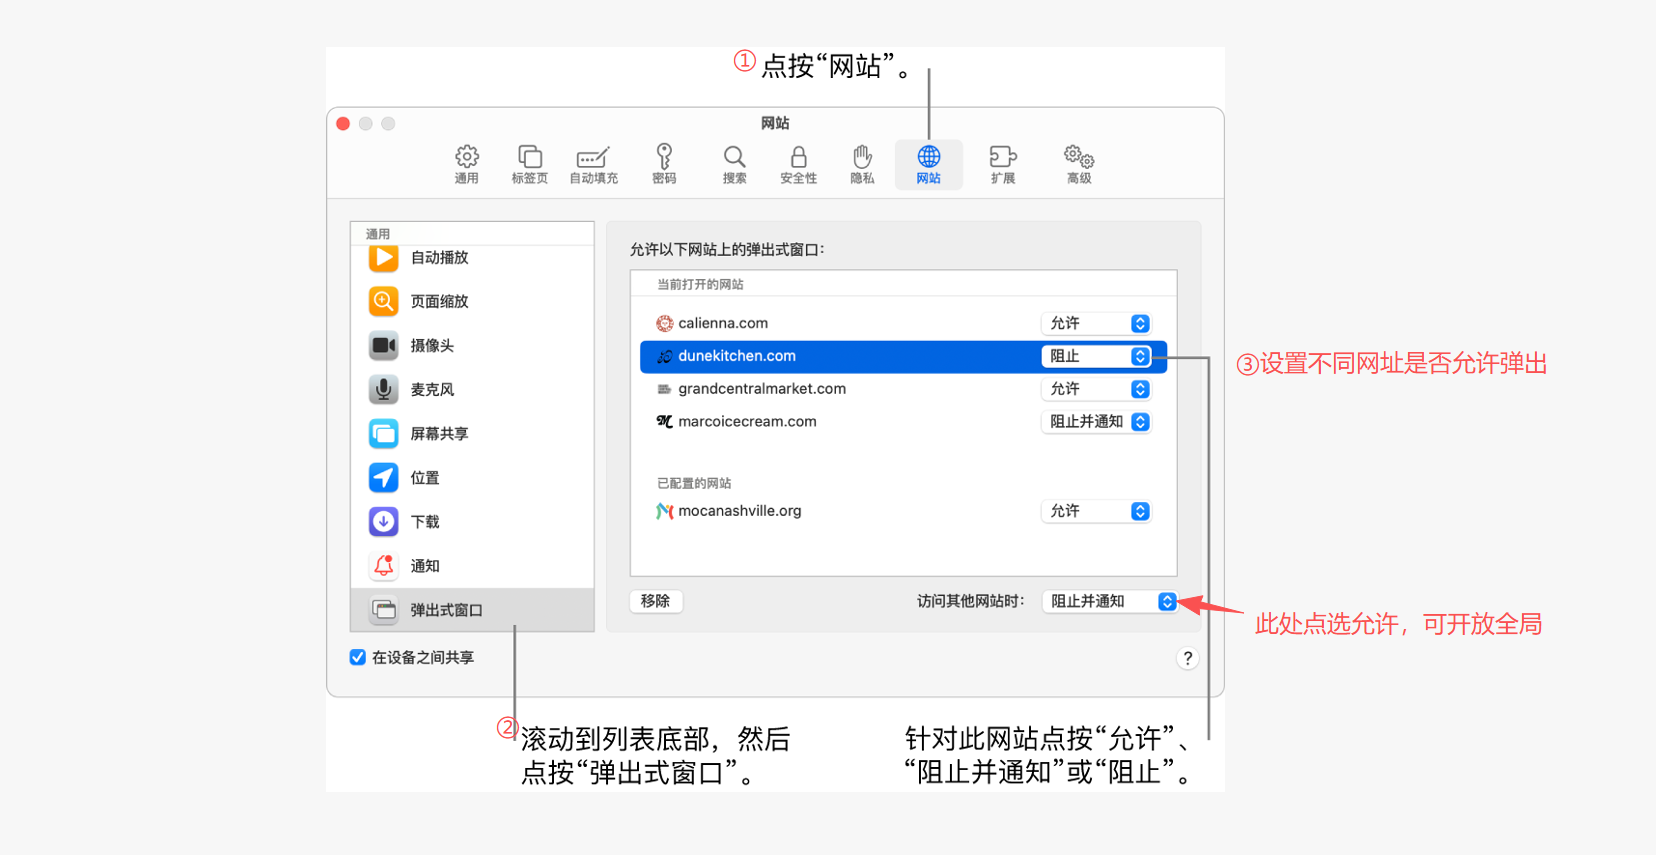The image size is (1656, 855).
Task: Click the 下载 download icon
Action: [383, 521]
